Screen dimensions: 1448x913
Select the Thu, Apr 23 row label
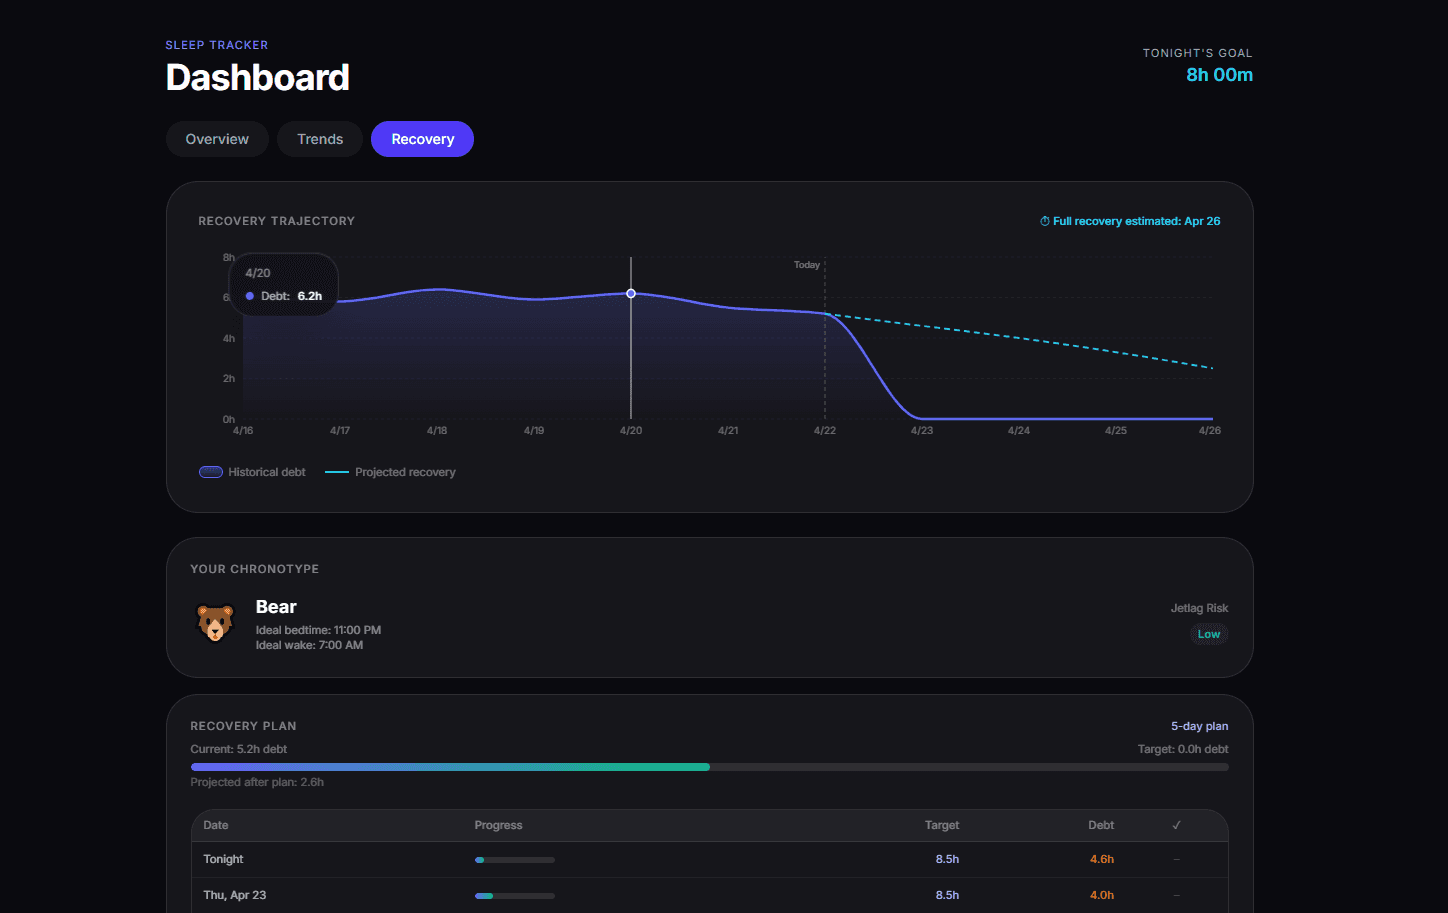point(235,895)
